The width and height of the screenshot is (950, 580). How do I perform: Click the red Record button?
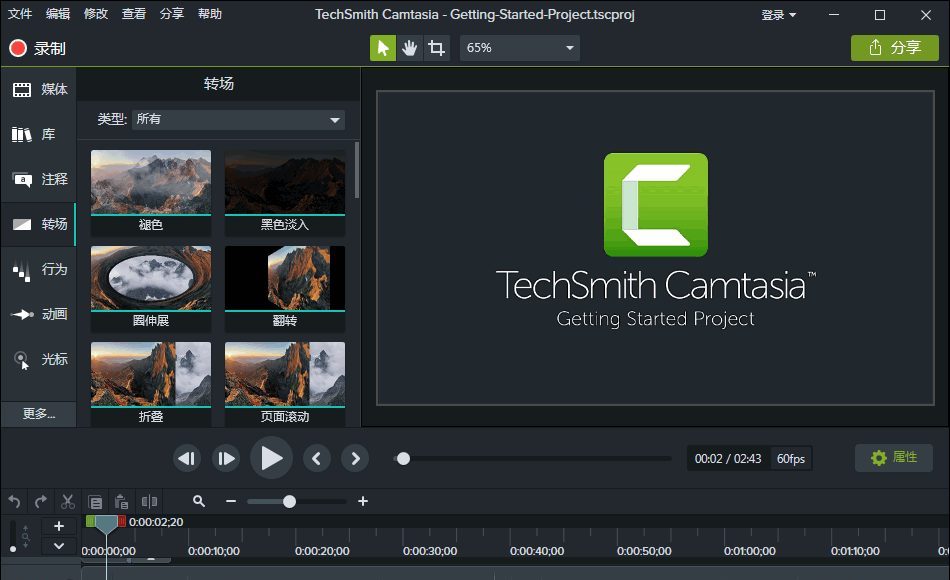pyautogui.click(x=37, y=48)
